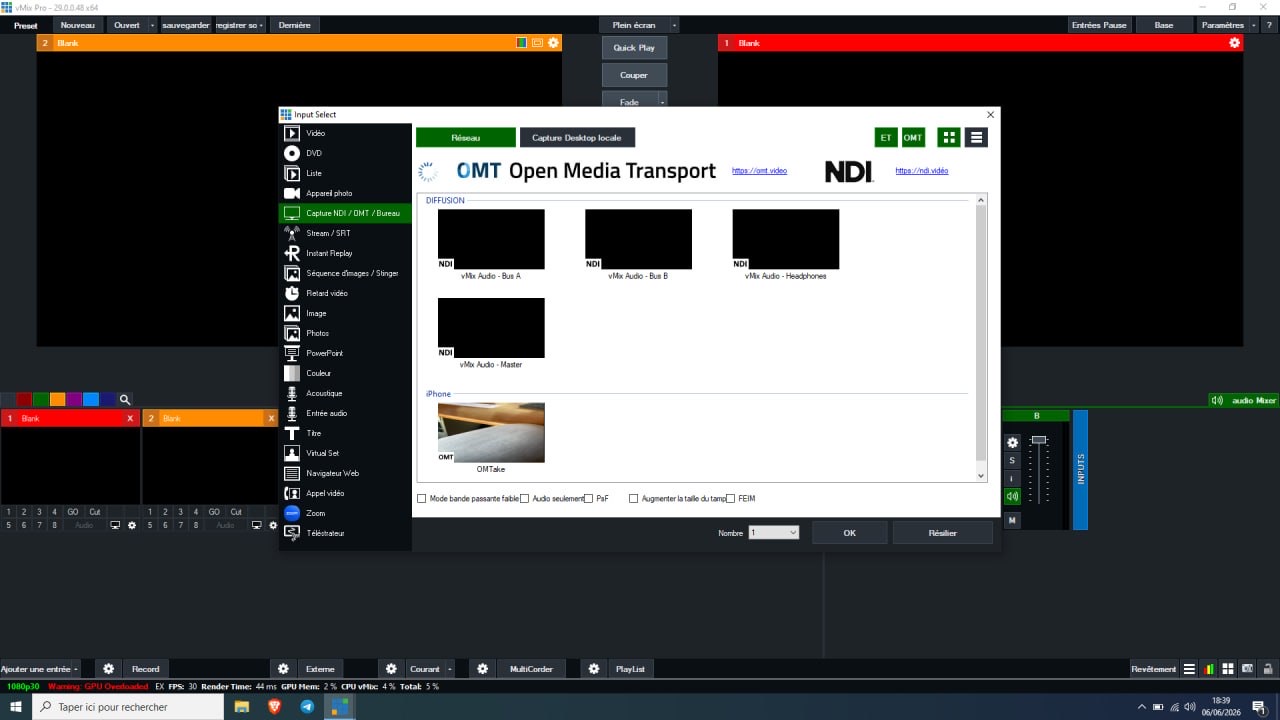
Task: Choose the DVD input type
Action: pyautogui.click(x=345, y=153)
